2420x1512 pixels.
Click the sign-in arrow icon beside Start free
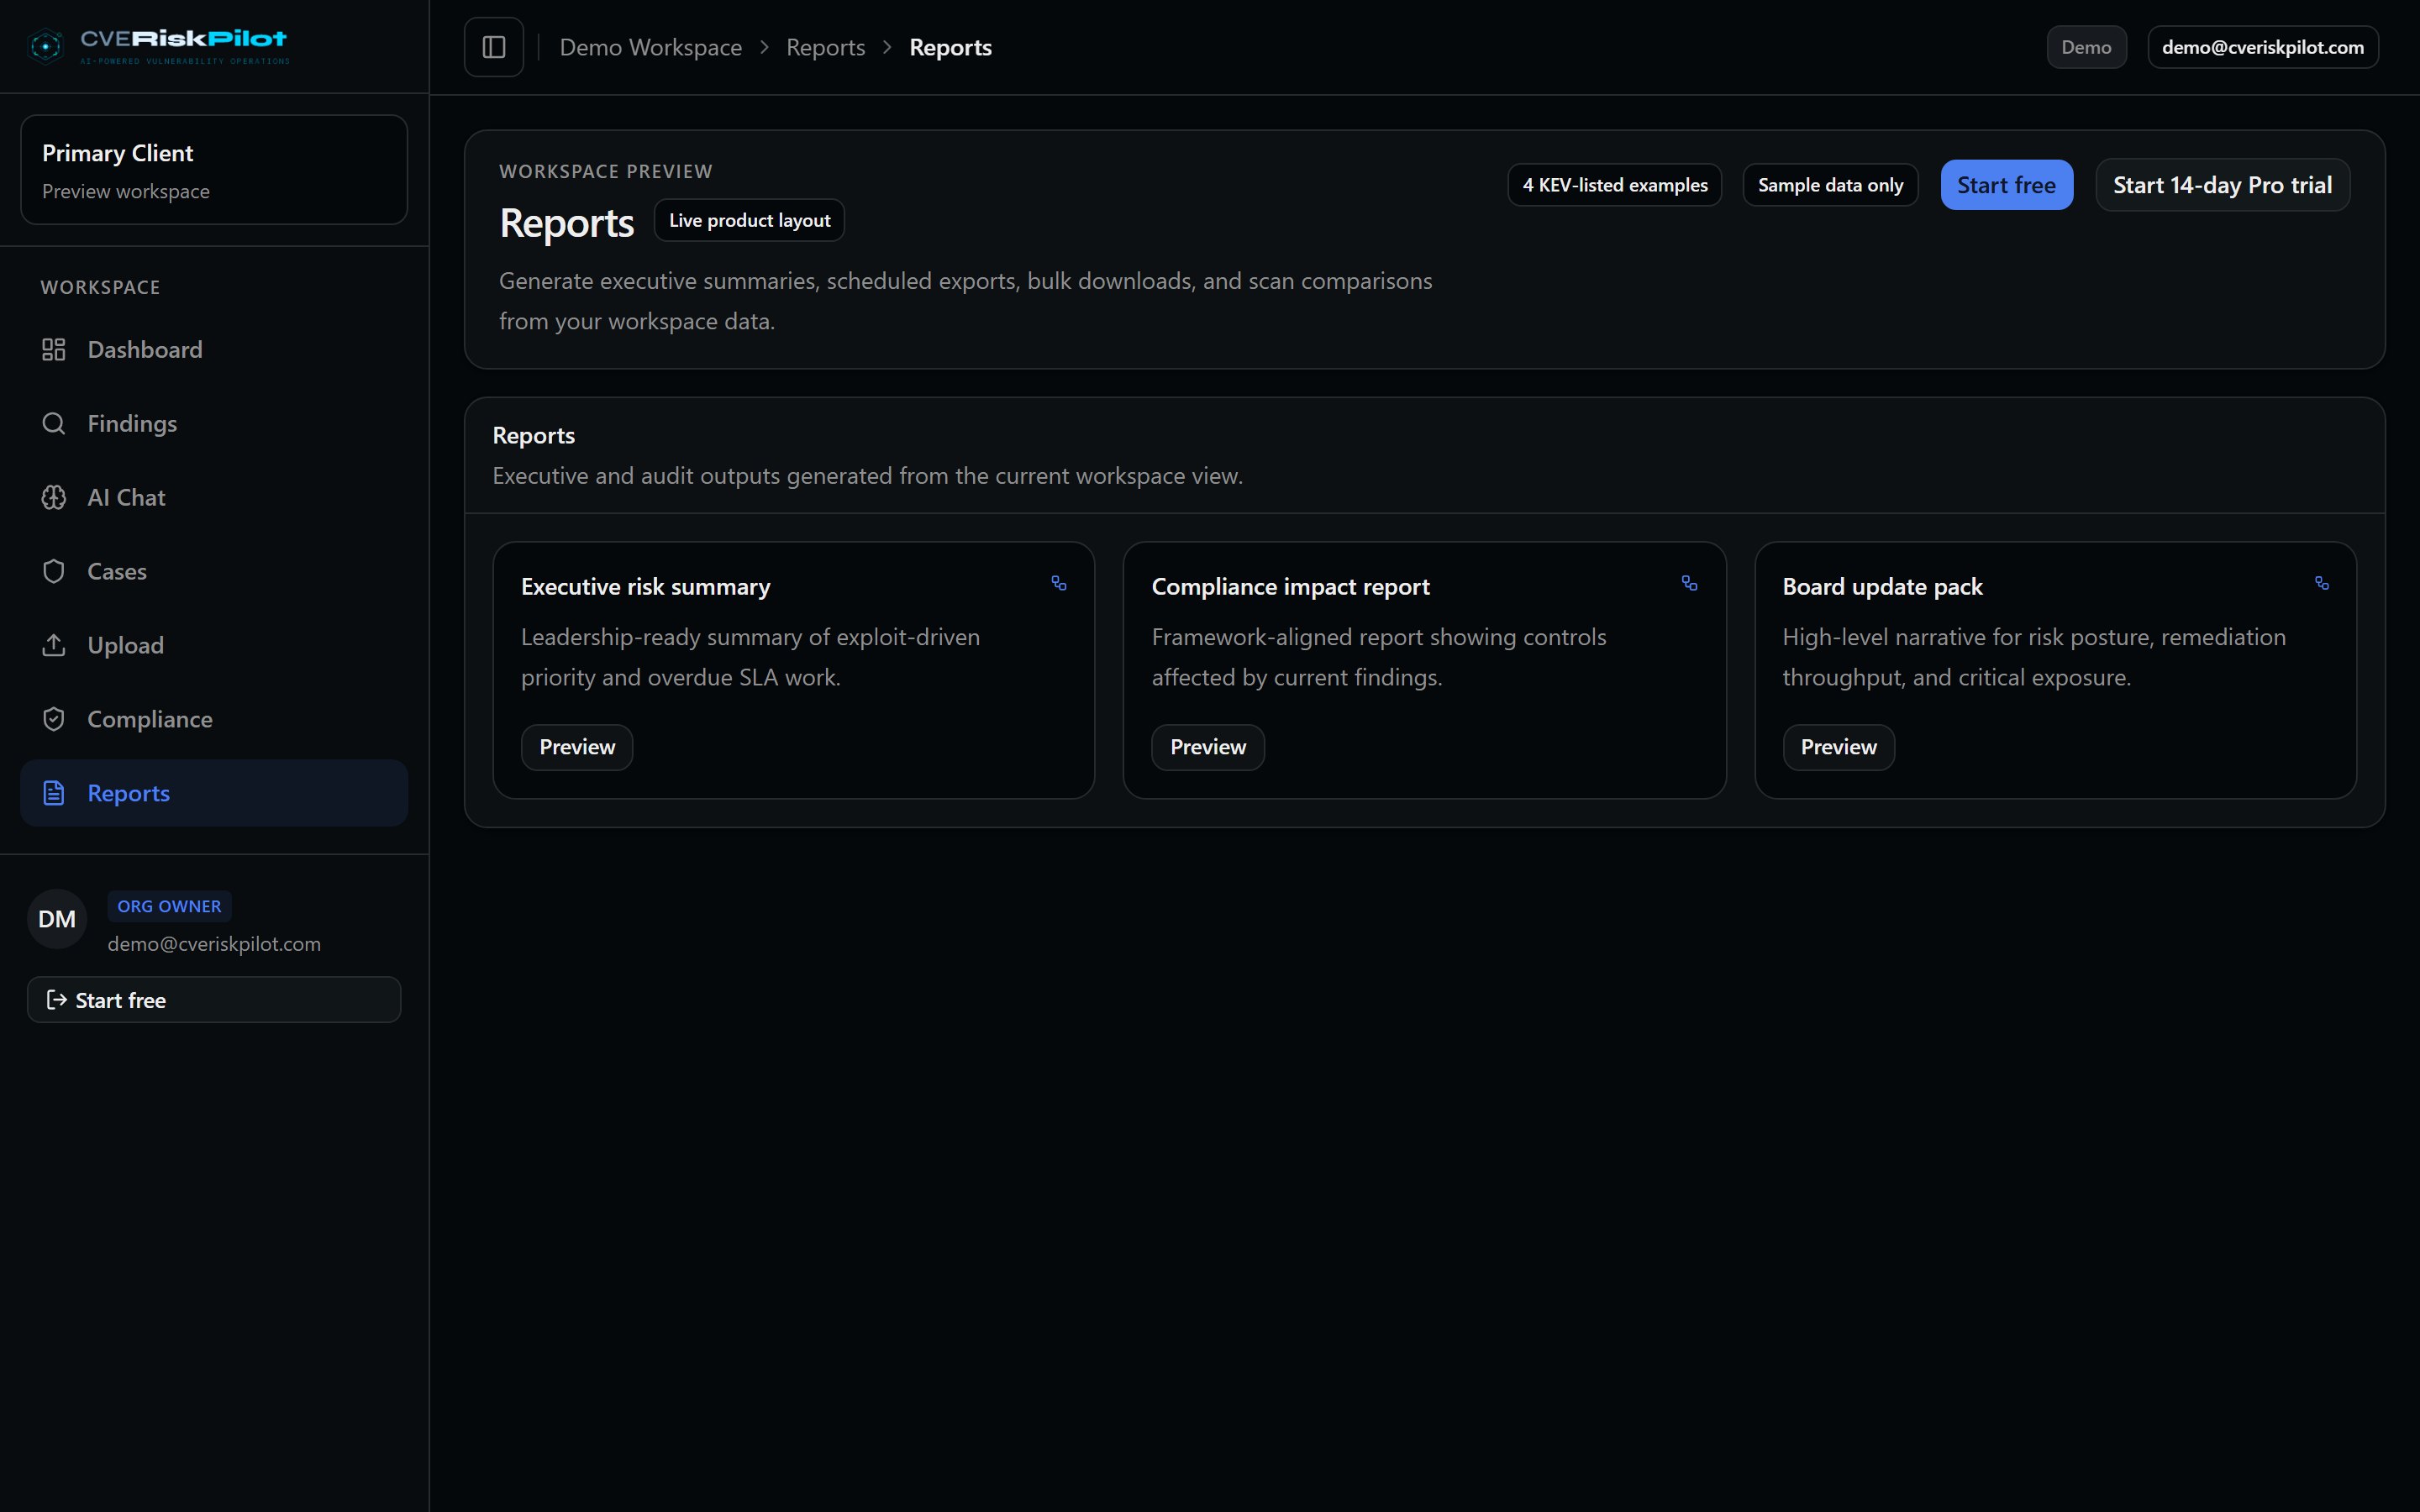click(x=57, y=1000)
